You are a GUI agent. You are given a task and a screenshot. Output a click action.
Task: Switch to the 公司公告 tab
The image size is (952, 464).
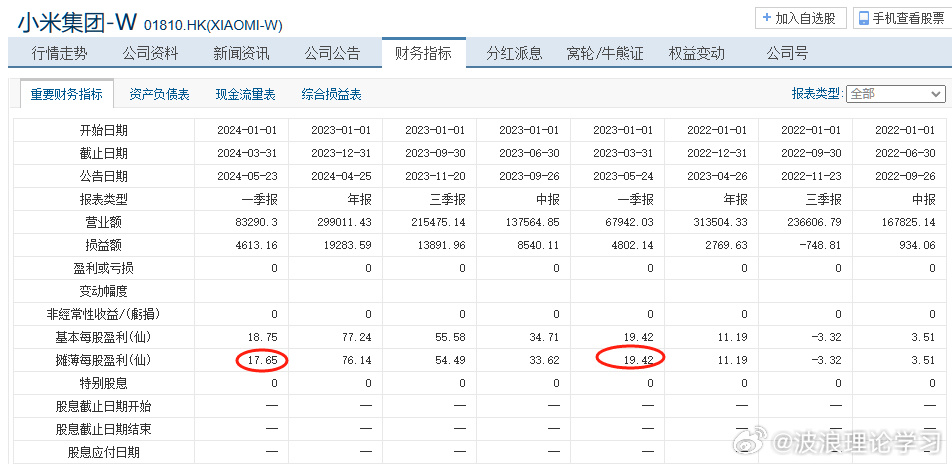click(x=333, y=53)
